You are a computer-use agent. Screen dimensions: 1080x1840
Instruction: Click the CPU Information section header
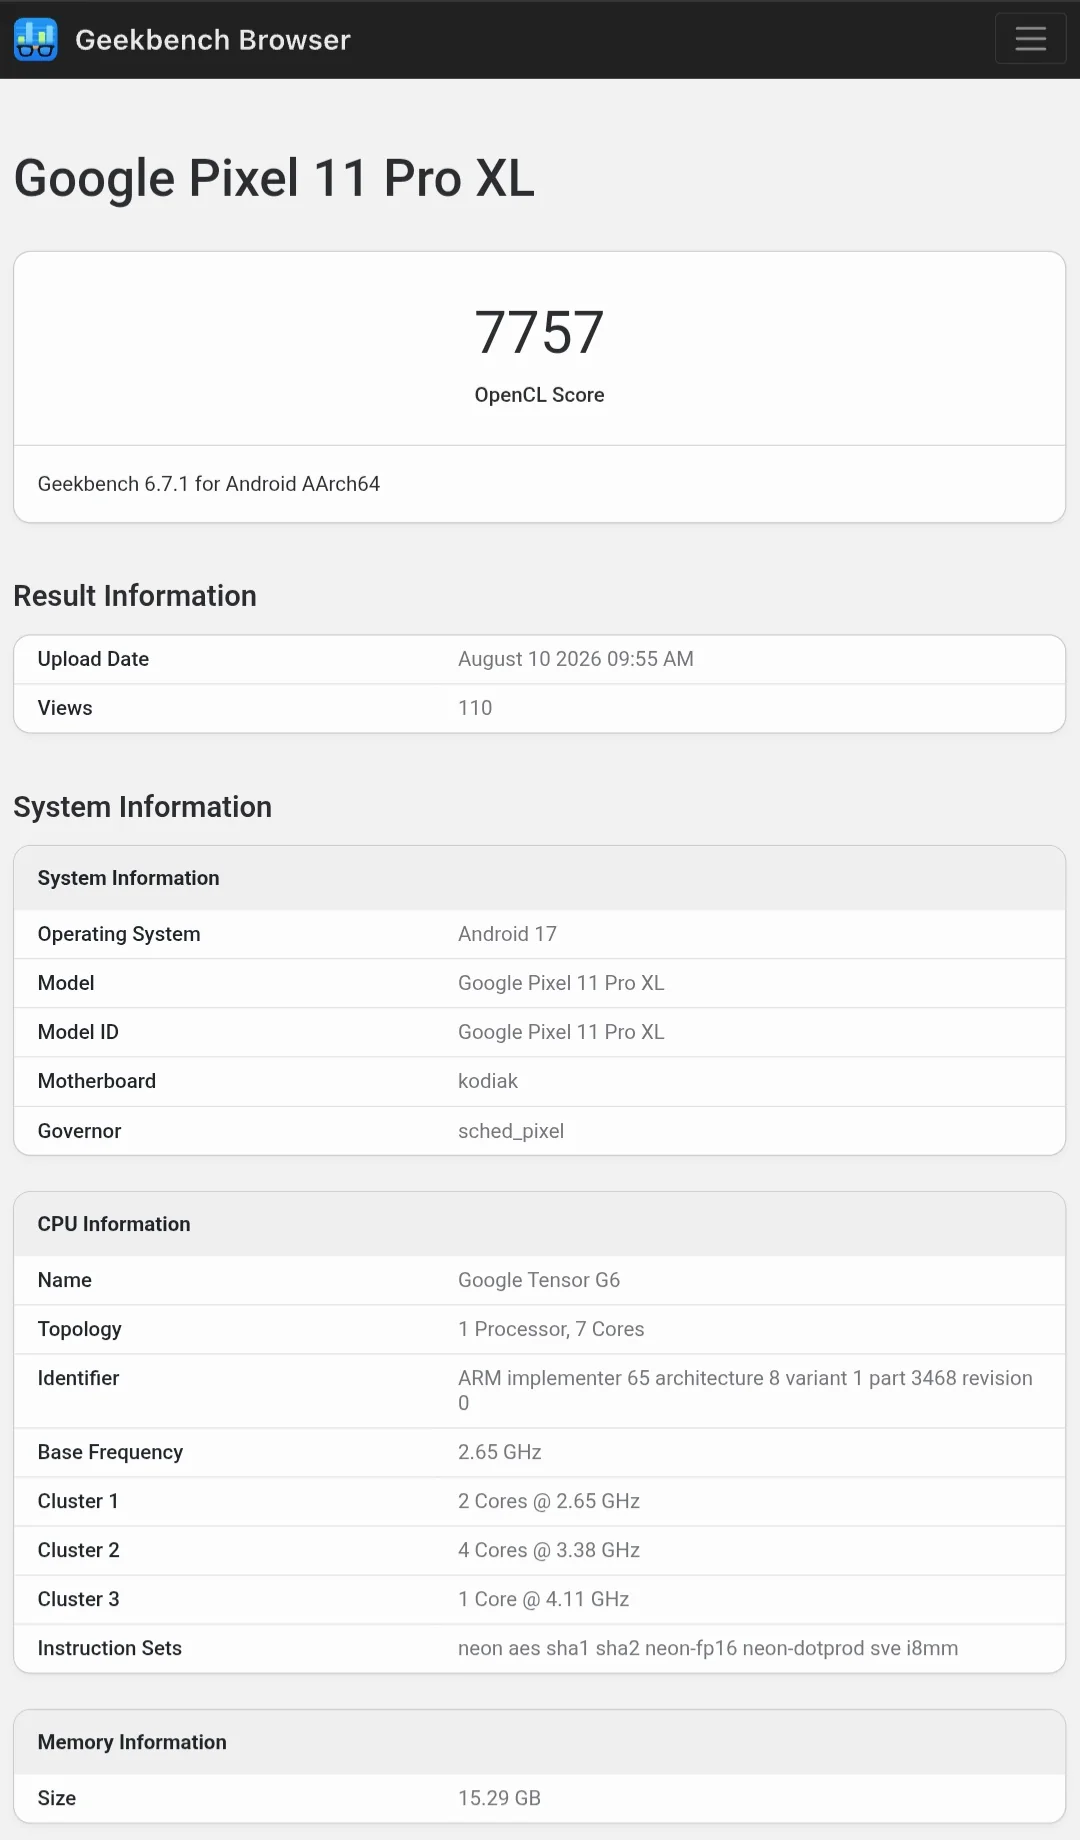(114, 1224)
